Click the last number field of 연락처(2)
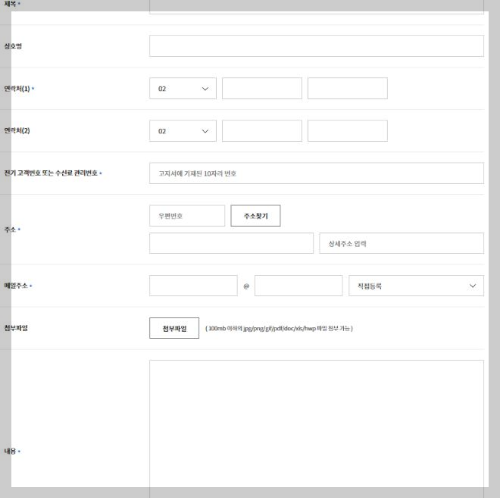This screenshot has height=498, width=500. click(347, 131)
